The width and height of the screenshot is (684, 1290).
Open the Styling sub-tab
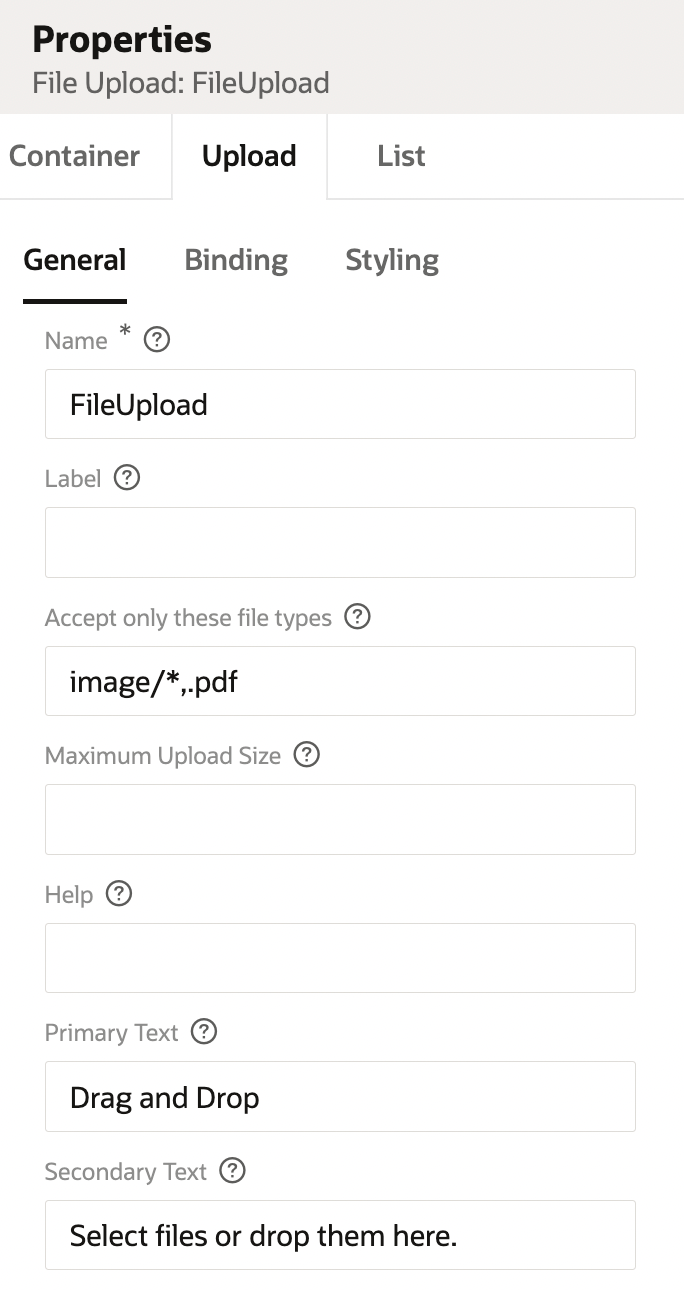click(x=392, y=259)
